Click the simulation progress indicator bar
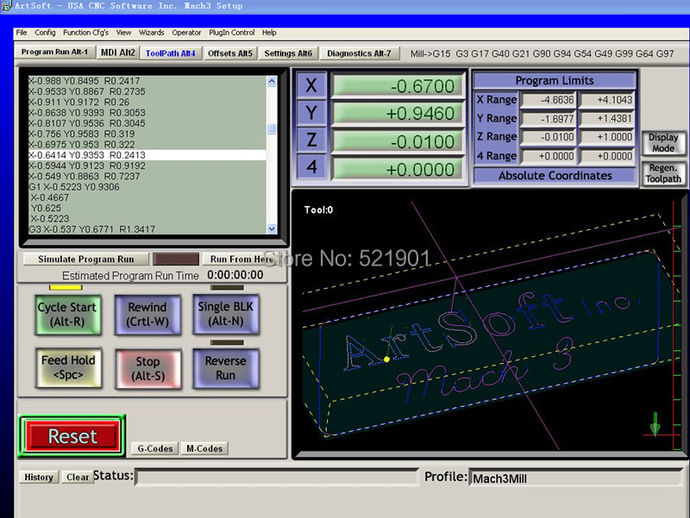 click(176, 259)
